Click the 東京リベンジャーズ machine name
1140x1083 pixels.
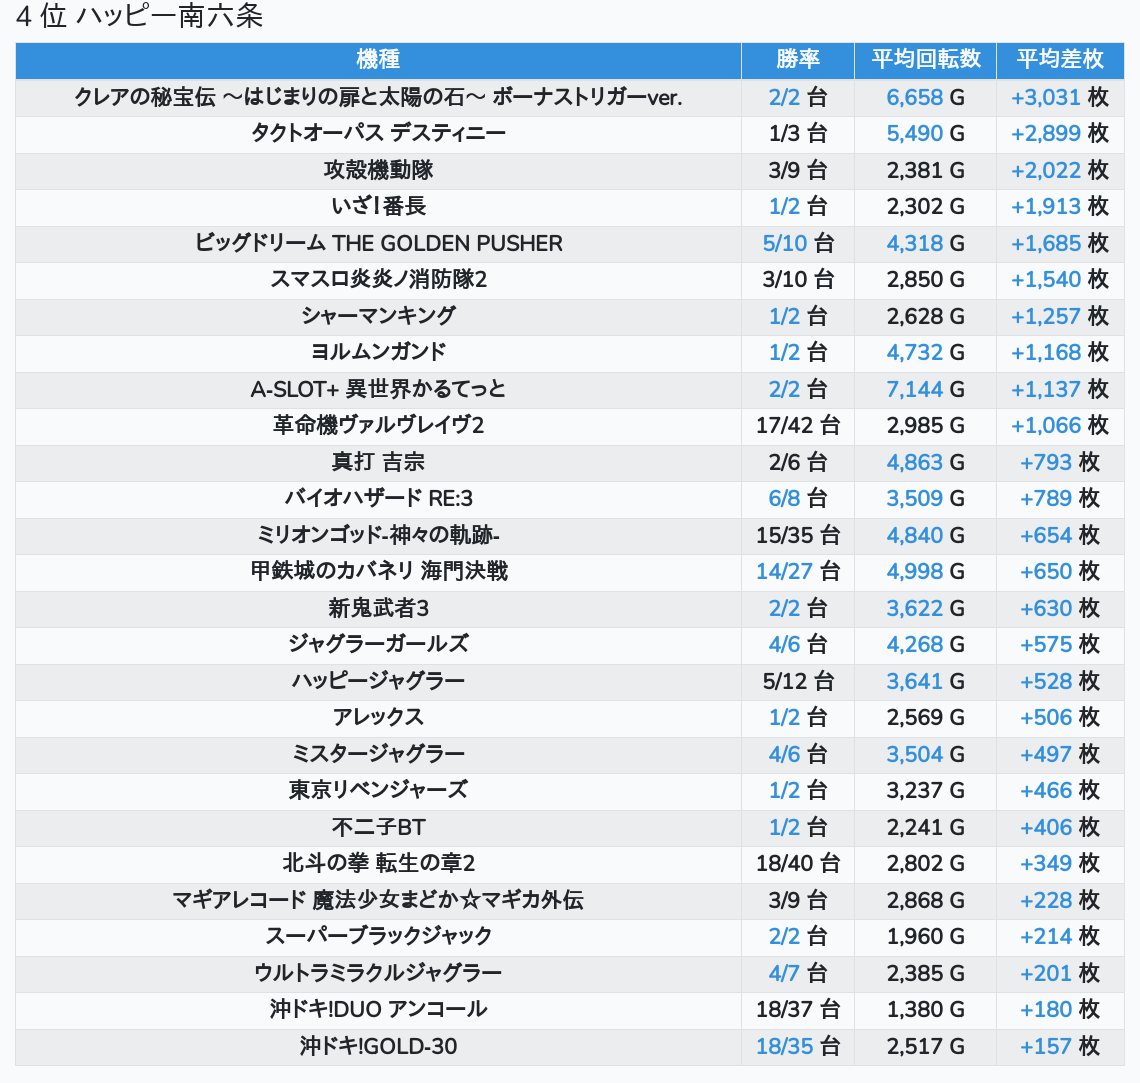point(378,791)
